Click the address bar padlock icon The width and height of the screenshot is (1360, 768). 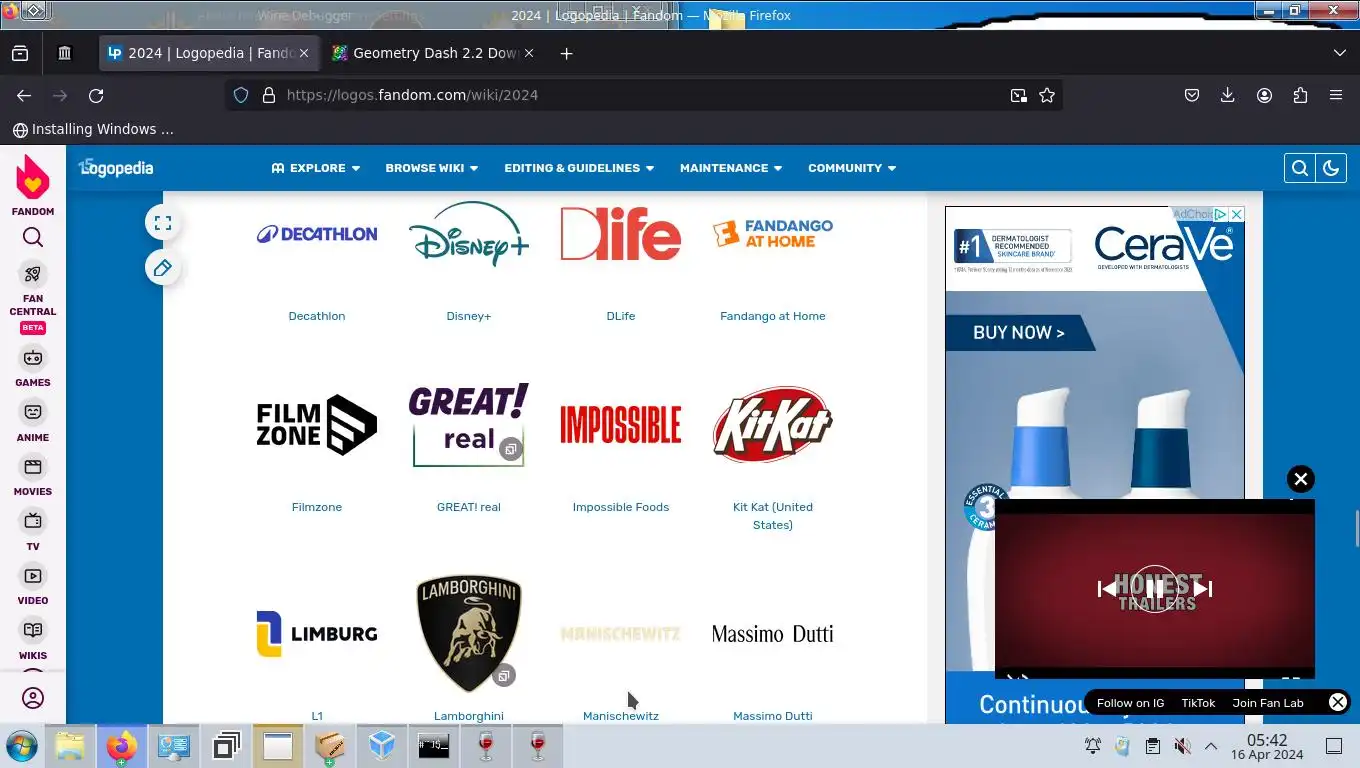(268, 95)
